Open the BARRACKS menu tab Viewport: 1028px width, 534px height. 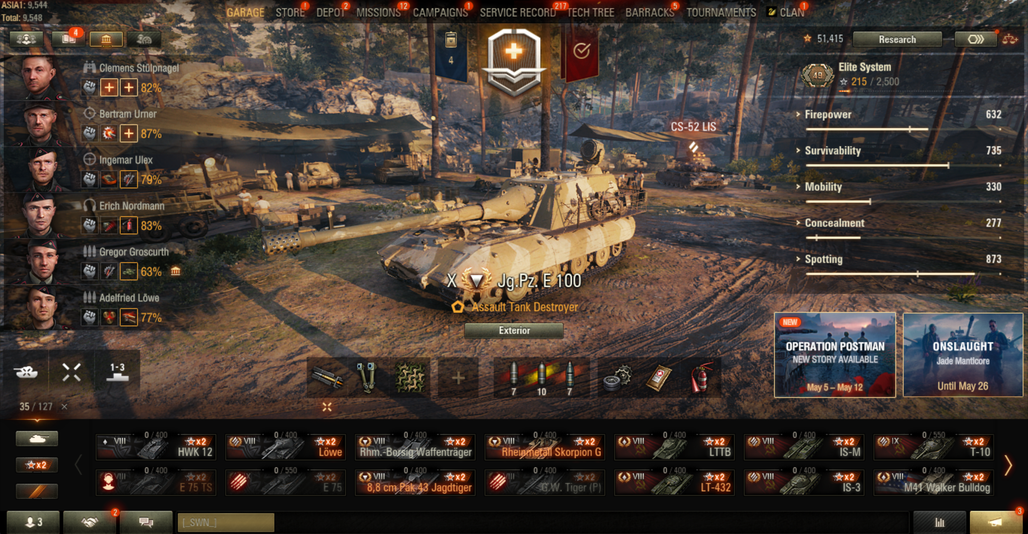[x=649, y=12]
